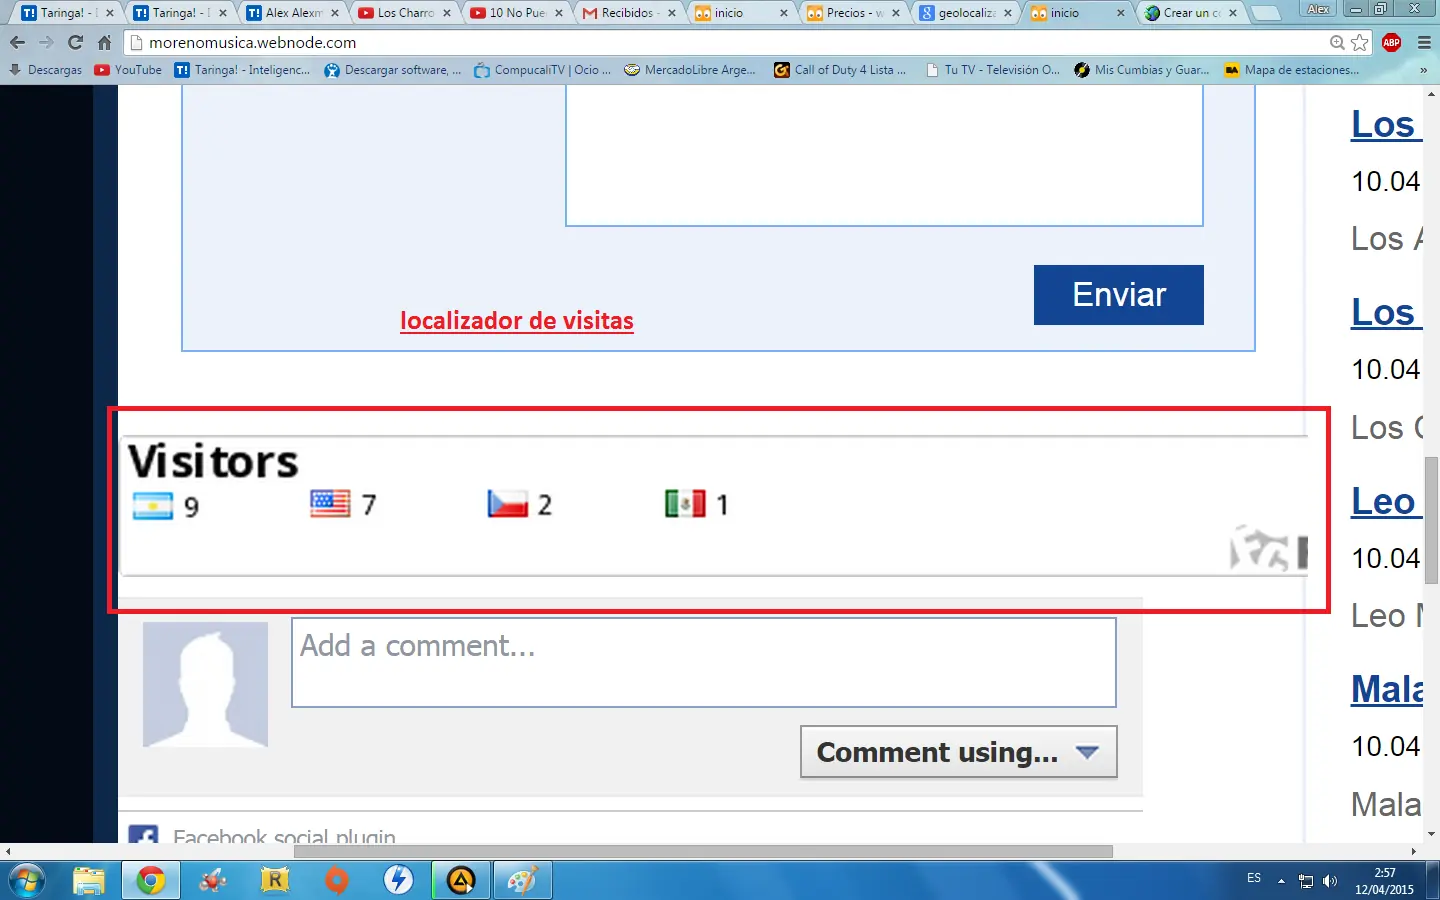The width and height of the screenshot is (1440, 900).
Task: Follow the localizador de visitas link
Action: point(517,321)
